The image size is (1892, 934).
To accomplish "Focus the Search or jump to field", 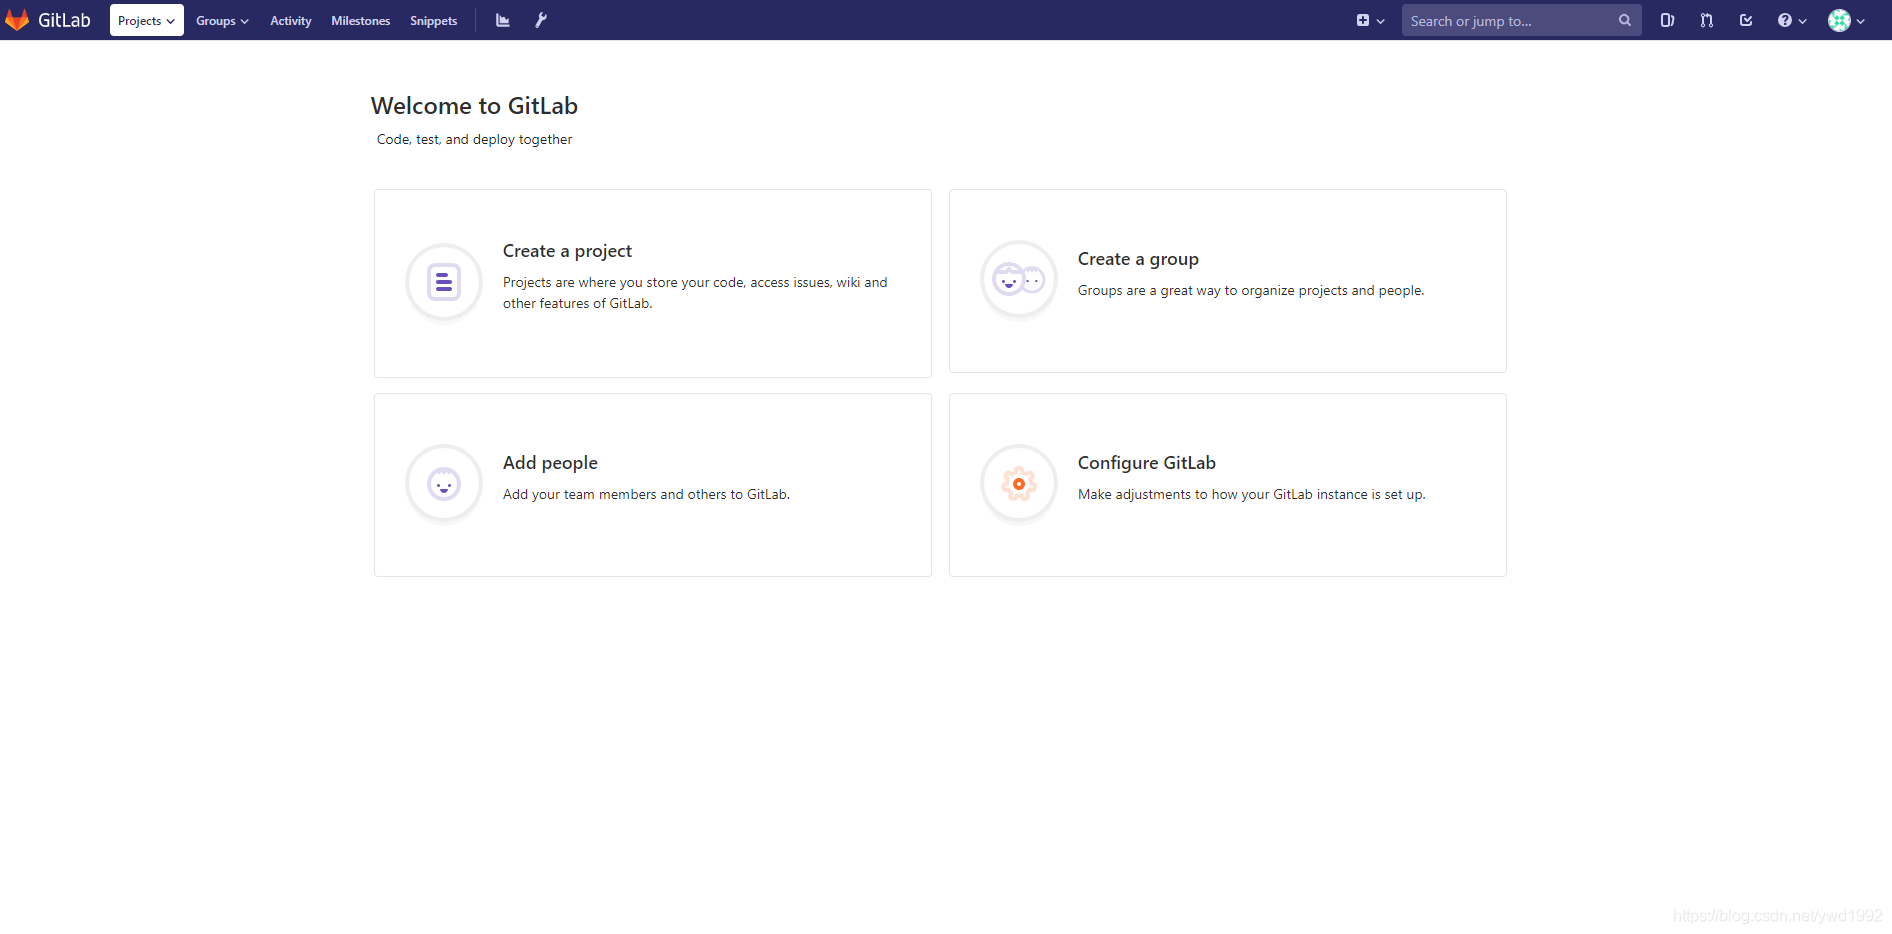I will click(x=1521, y=20).
